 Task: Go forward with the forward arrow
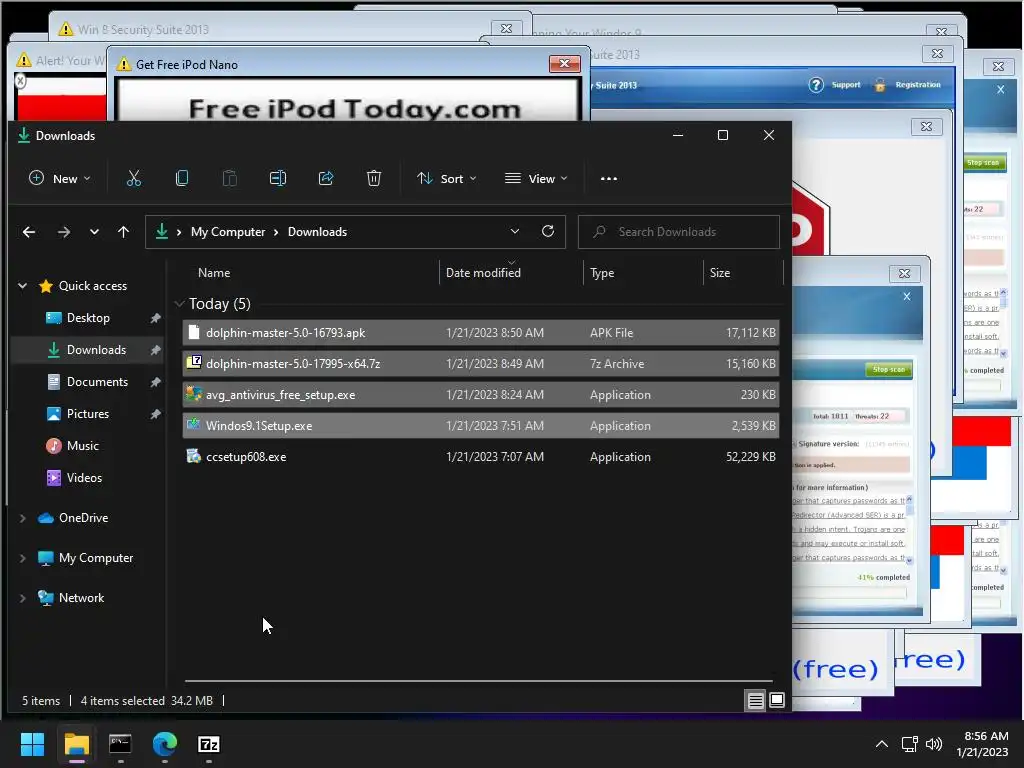pos(63,232)
